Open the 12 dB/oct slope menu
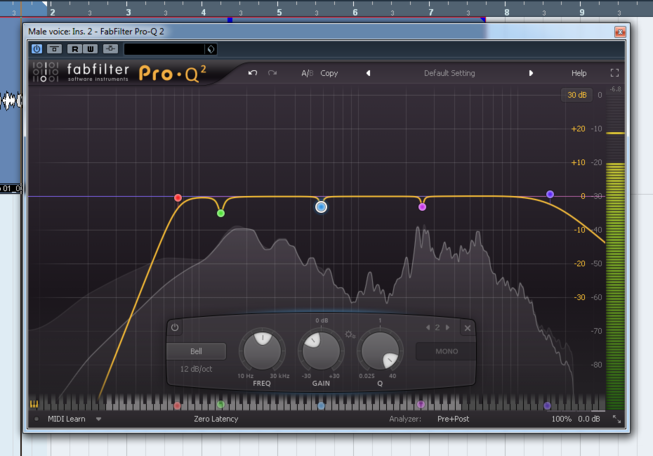 [197, 369]
